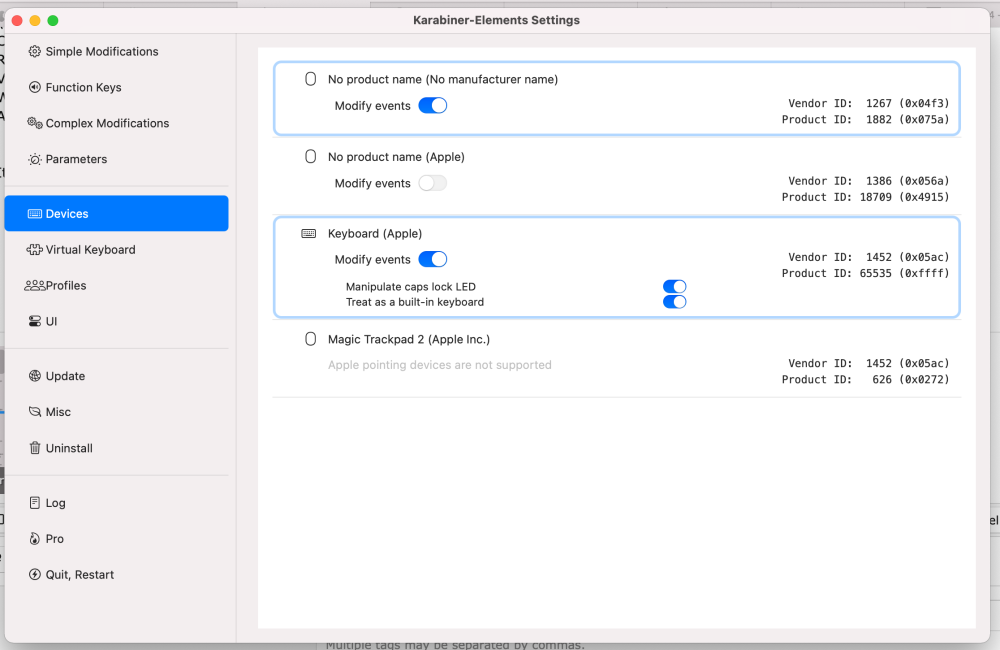1000x650 pixels.
Task: Click the mouse icon beside Magic Trackpad 2
Action: (x=310, y=339)
